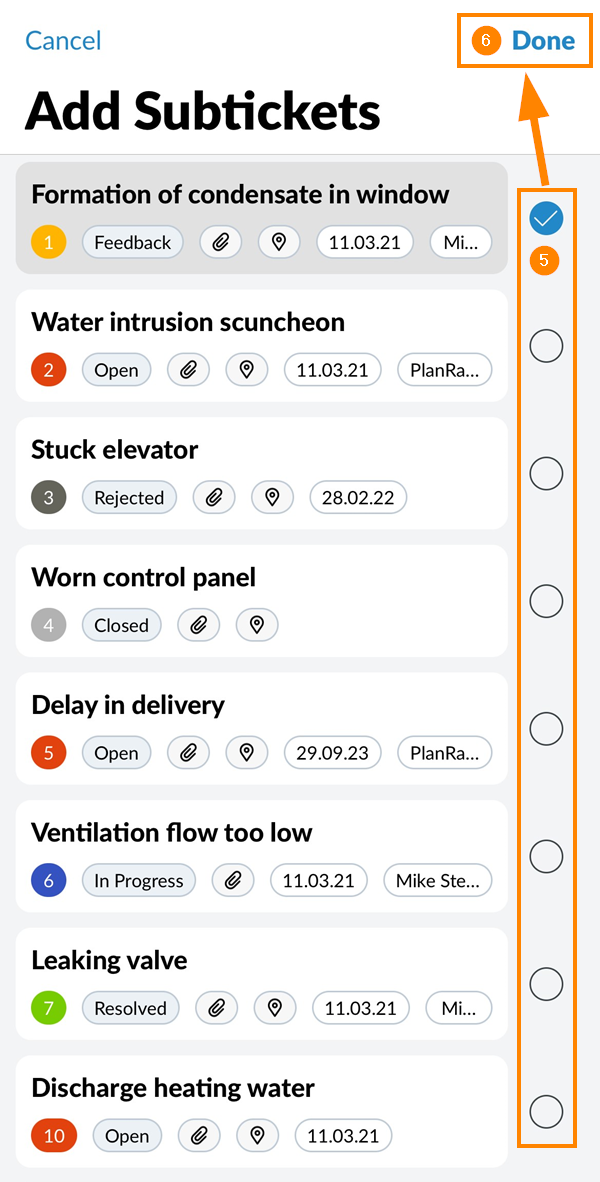This screenshot has width=600, height=1182.
Task: Click location pin on Delay in delivery ticket
Action: 247,753
